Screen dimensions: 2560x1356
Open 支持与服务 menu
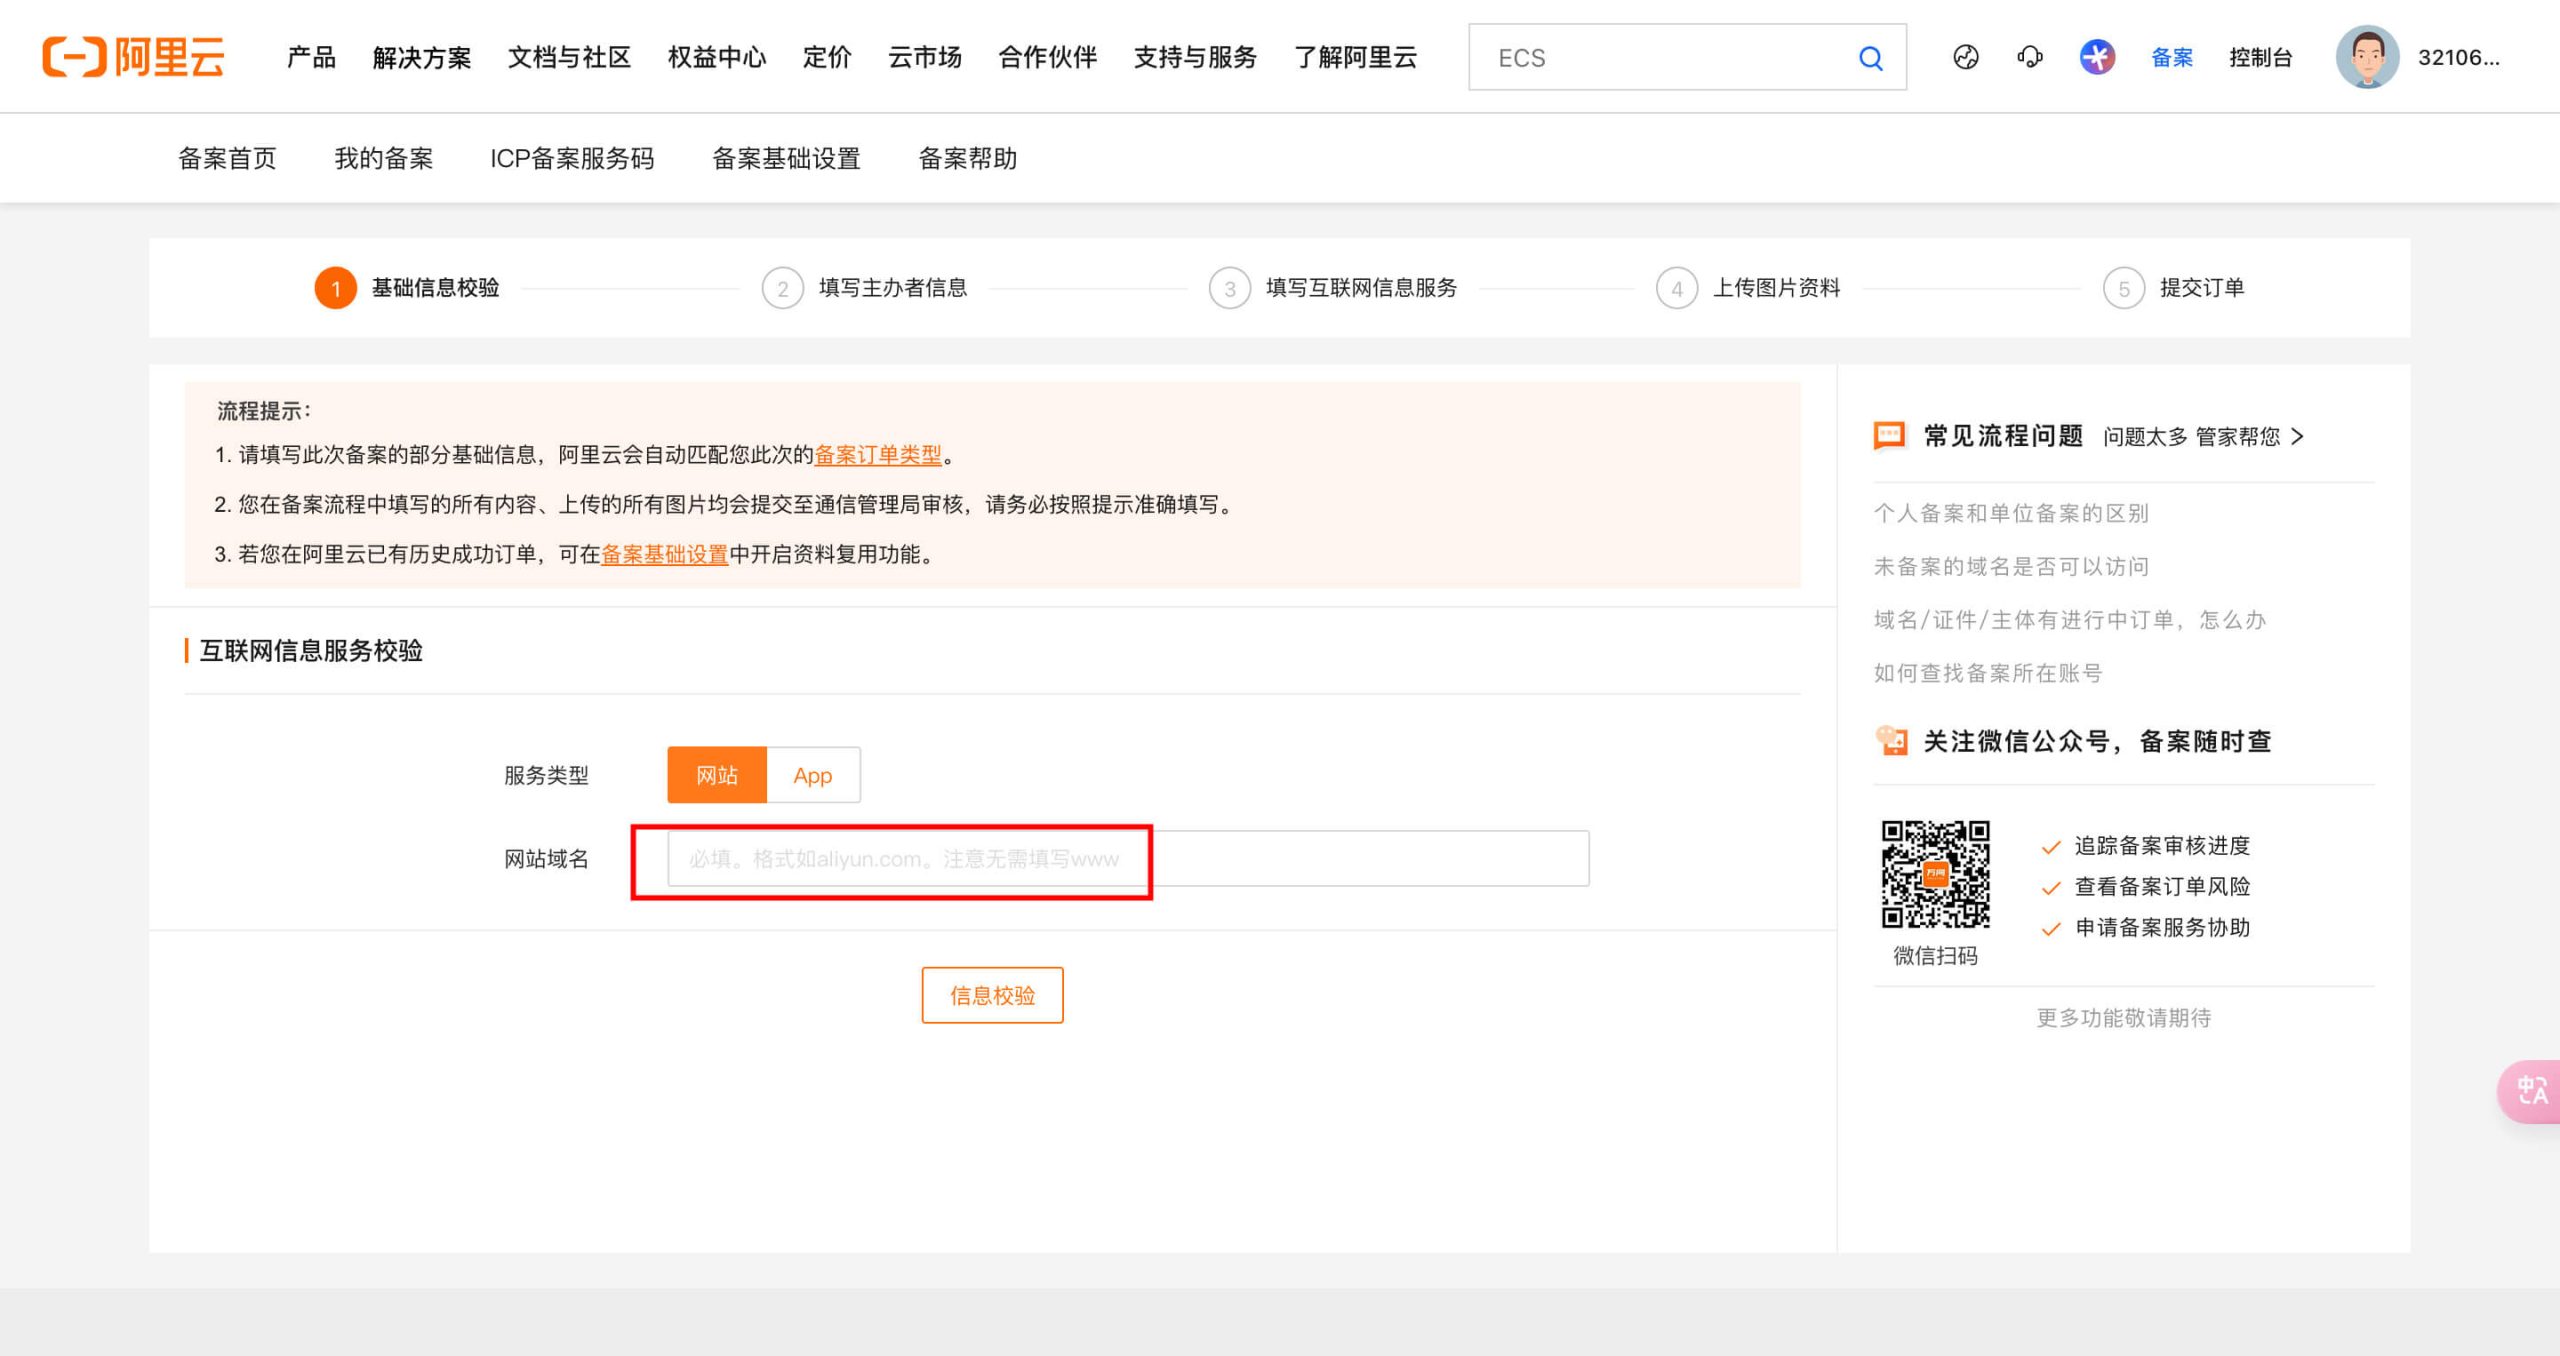coord(1195,57)
